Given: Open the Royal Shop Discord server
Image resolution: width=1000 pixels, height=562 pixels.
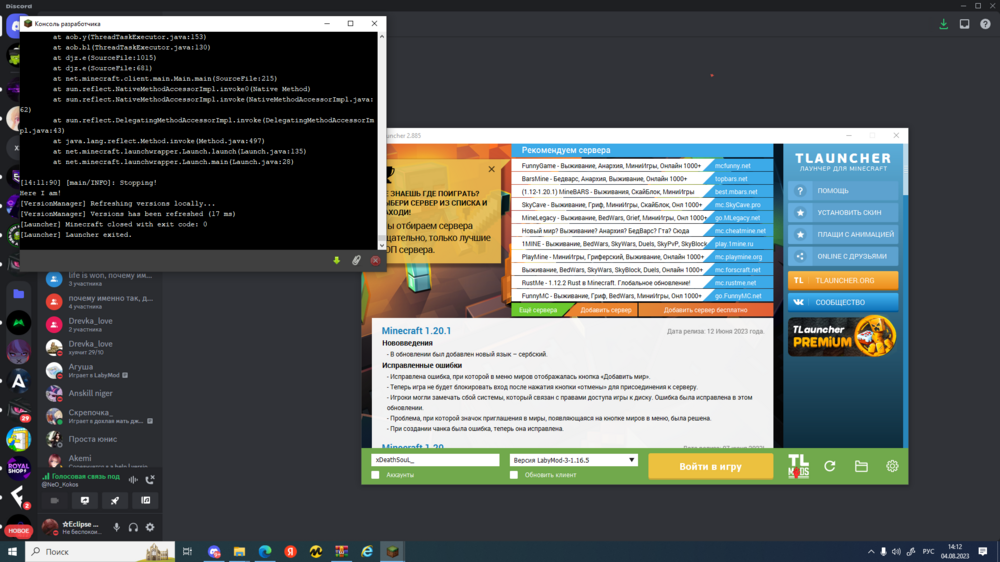Looking at the screenshot, I should [x=18, y=469].
